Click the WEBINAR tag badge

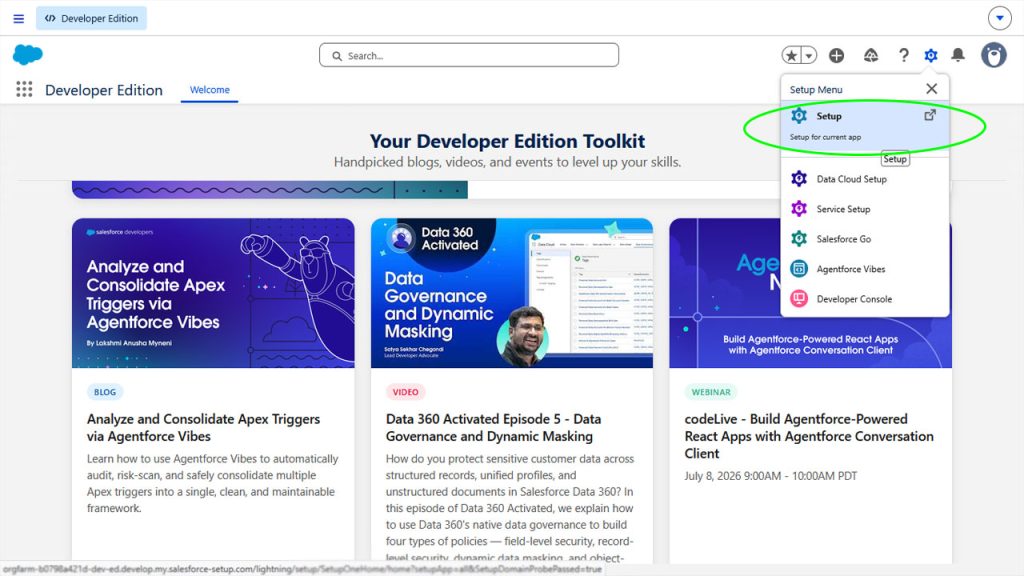pos(711,392)
